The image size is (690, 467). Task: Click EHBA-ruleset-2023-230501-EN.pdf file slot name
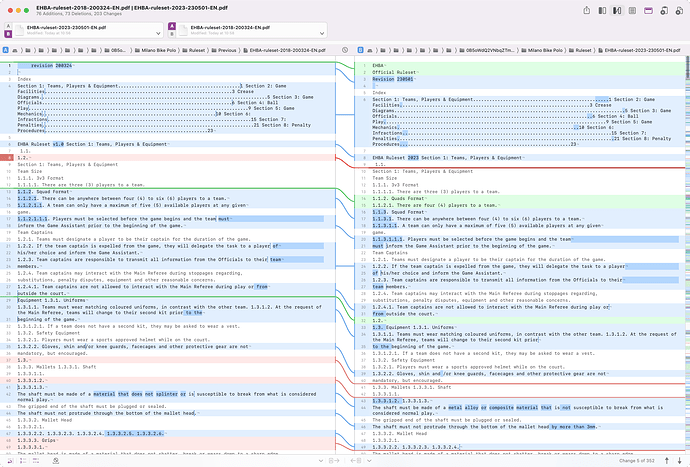click(66, 27)
